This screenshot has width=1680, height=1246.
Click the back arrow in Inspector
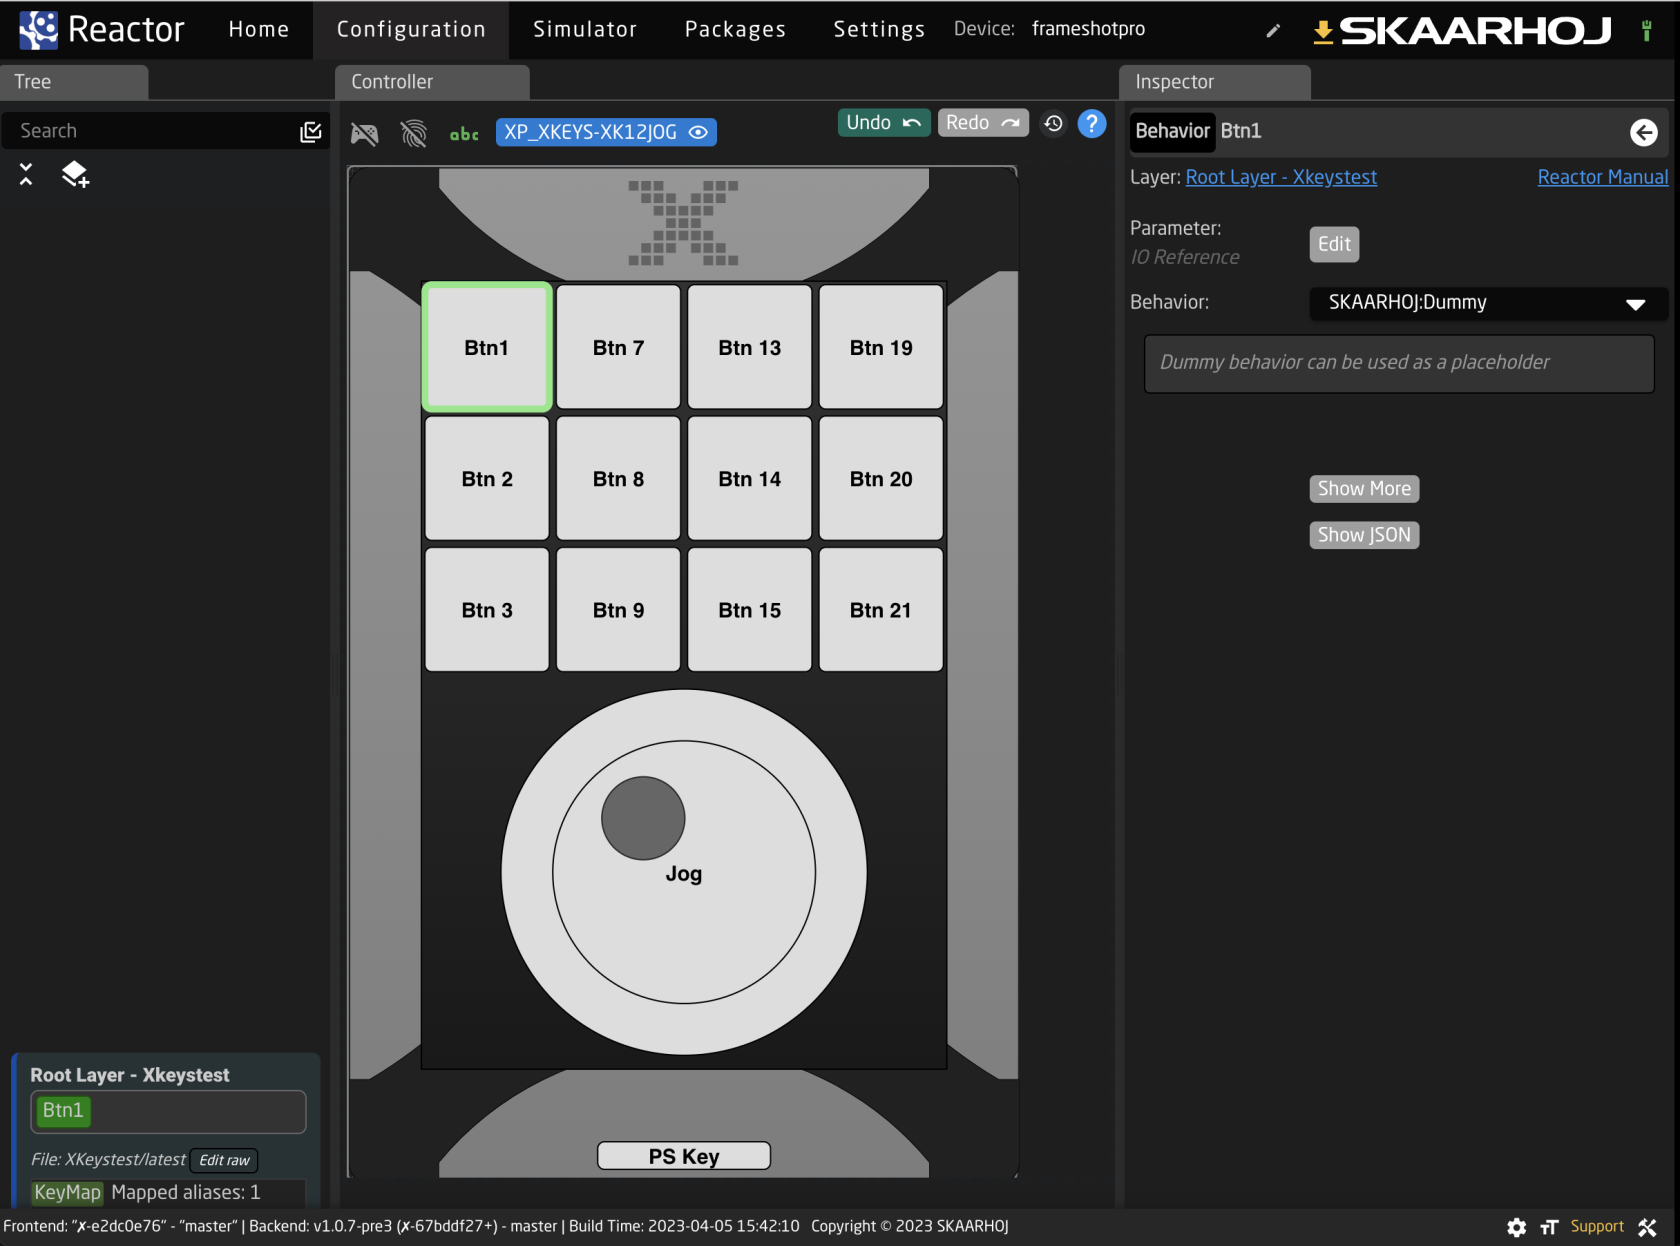[x=1643, y=132]
